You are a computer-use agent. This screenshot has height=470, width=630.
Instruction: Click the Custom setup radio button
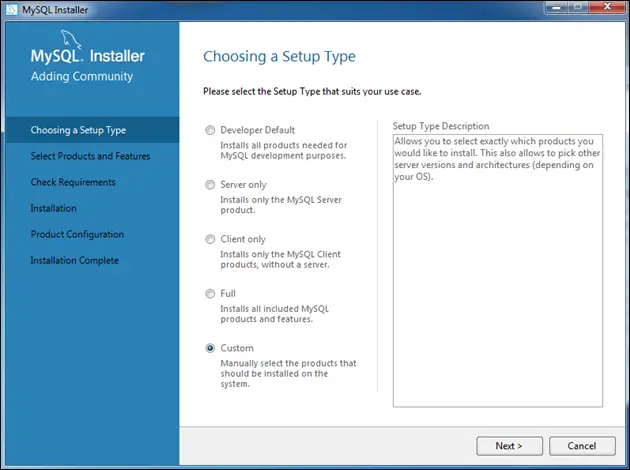(x=210, y=348)
